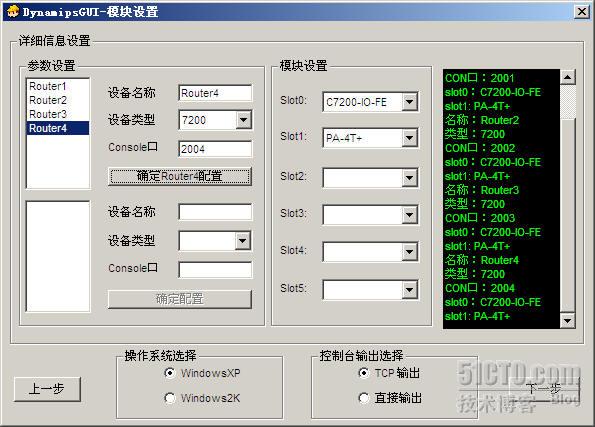Screen dimensions: 595x427
Task: Click the log line 名称：Router2
Action: 482,120
